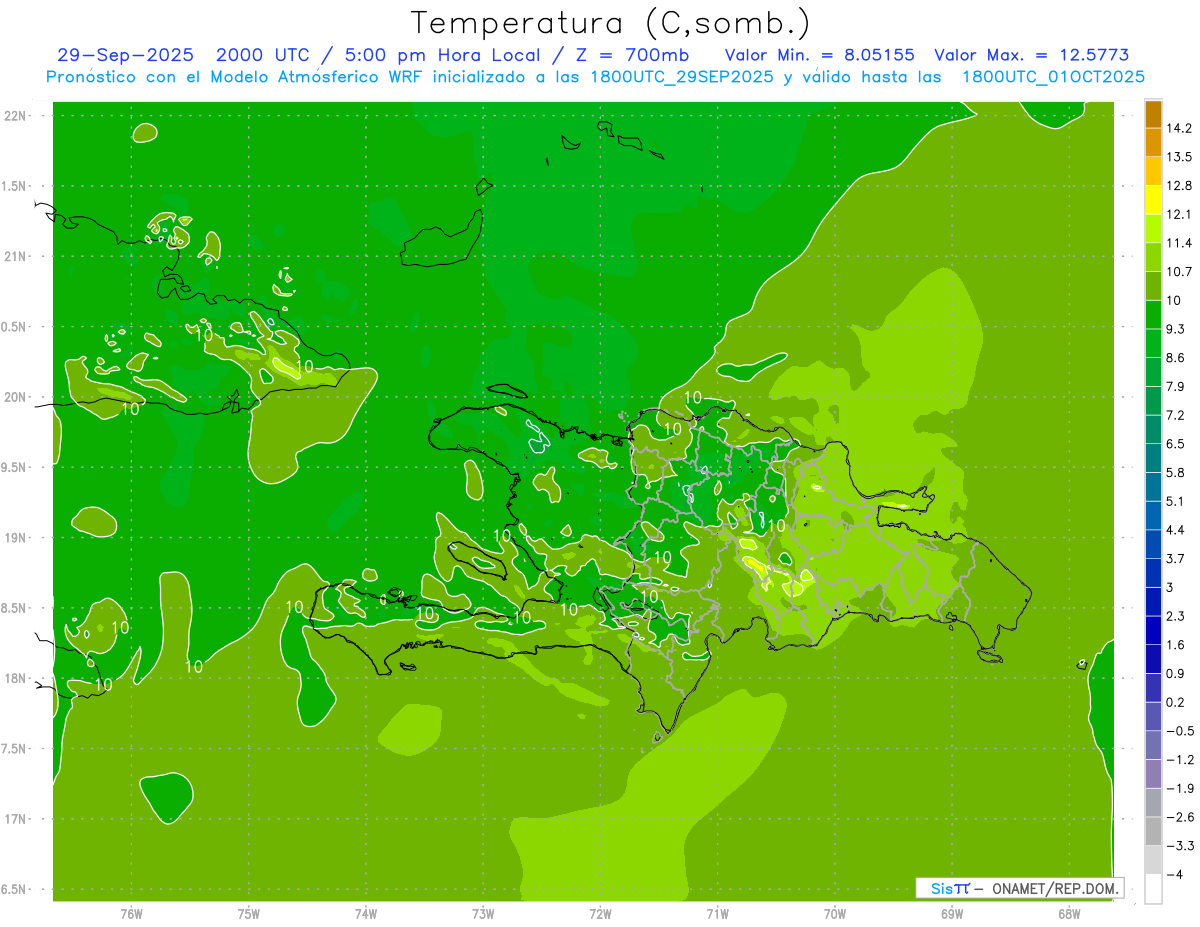This screenshot has height=927, width=1200.
Task: Click the '-0.5' colorbar value
Action: pos(1180,731)
